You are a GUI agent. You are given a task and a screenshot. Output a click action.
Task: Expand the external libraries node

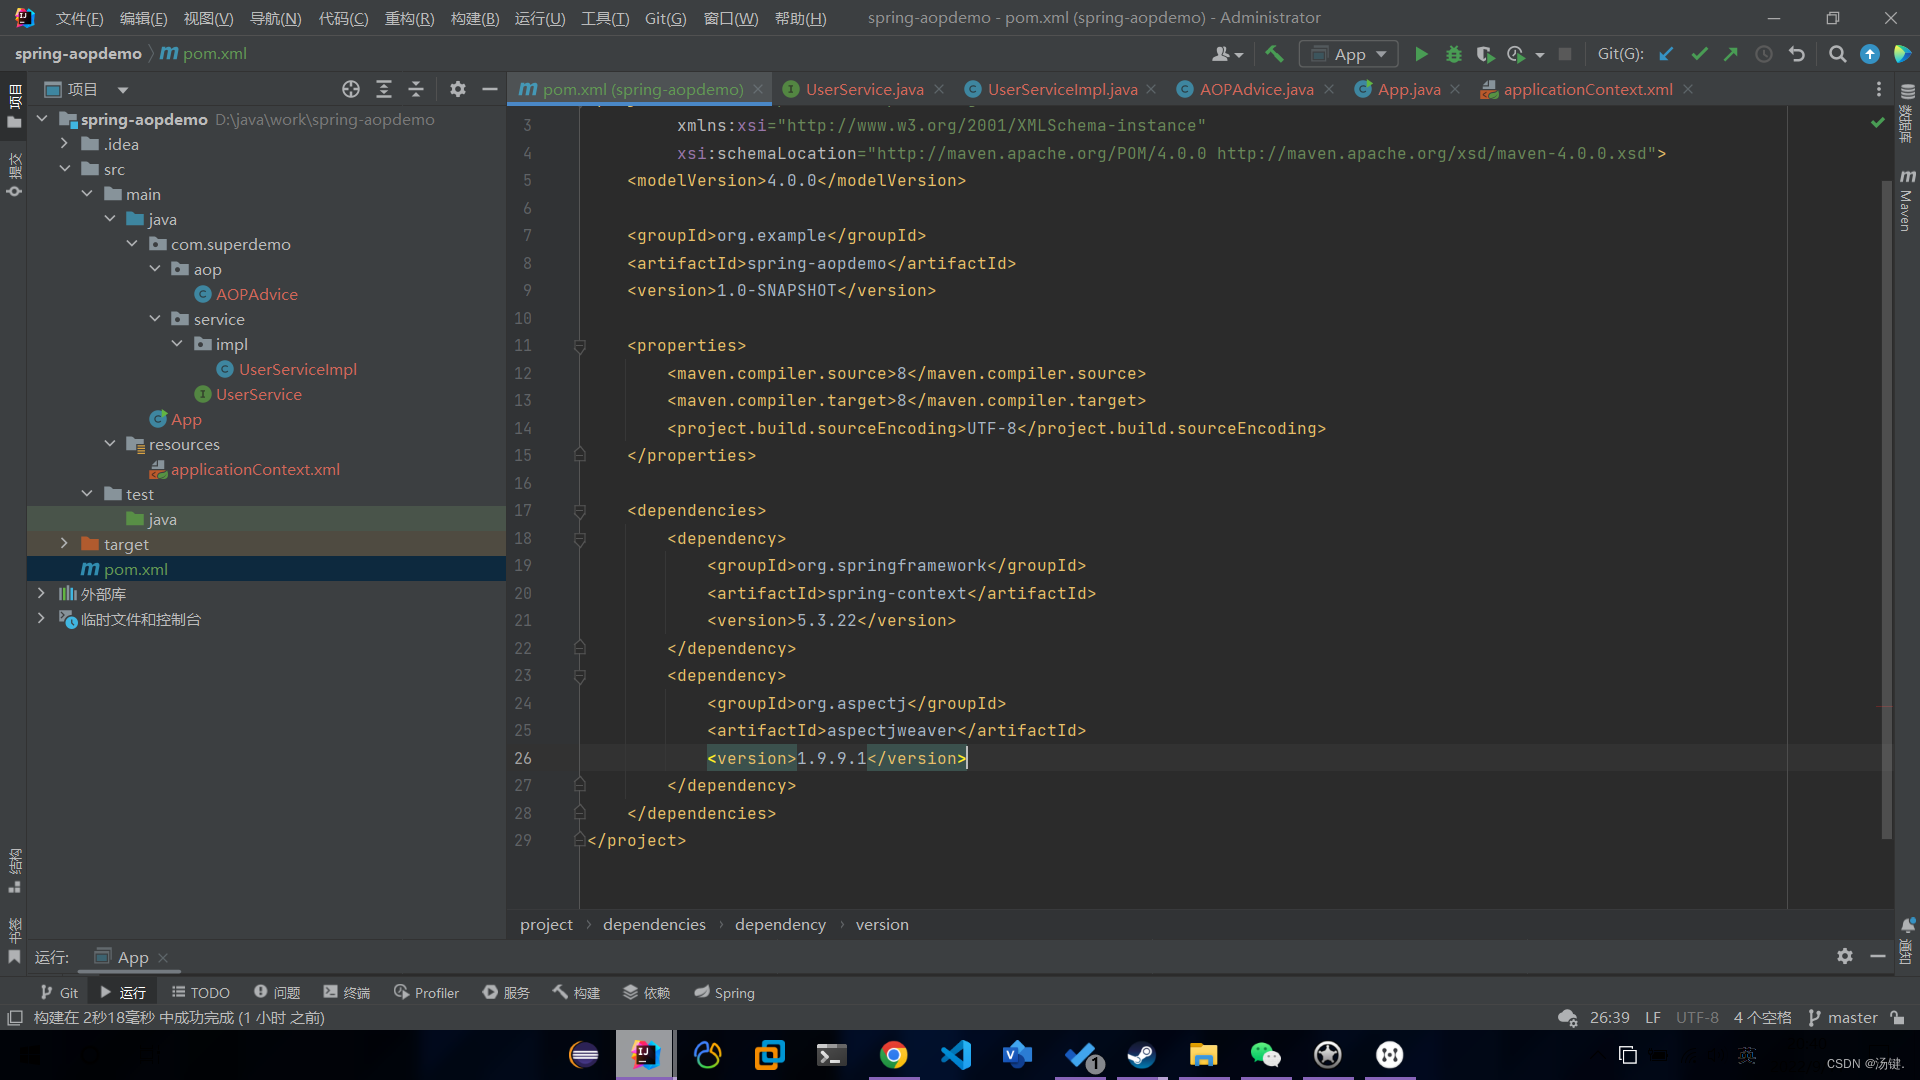tap(41, 594)
